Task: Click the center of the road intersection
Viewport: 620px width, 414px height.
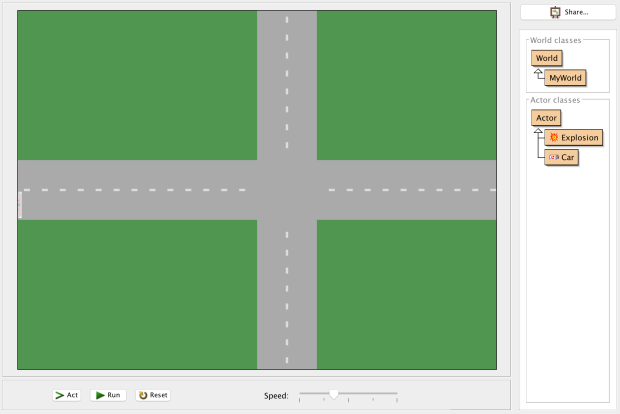Action: pos(287,190)
